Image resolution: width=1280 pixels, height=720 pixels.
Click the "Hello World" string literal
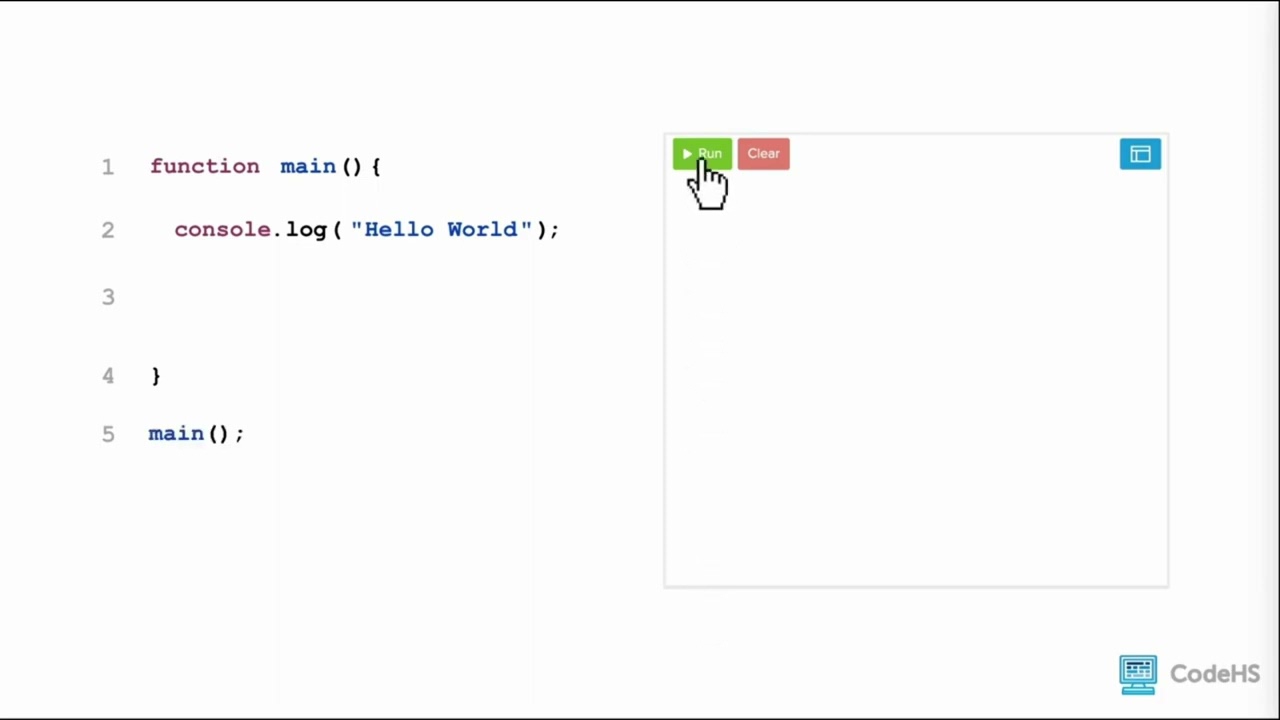pyautogui.click(x=441, y=230)
